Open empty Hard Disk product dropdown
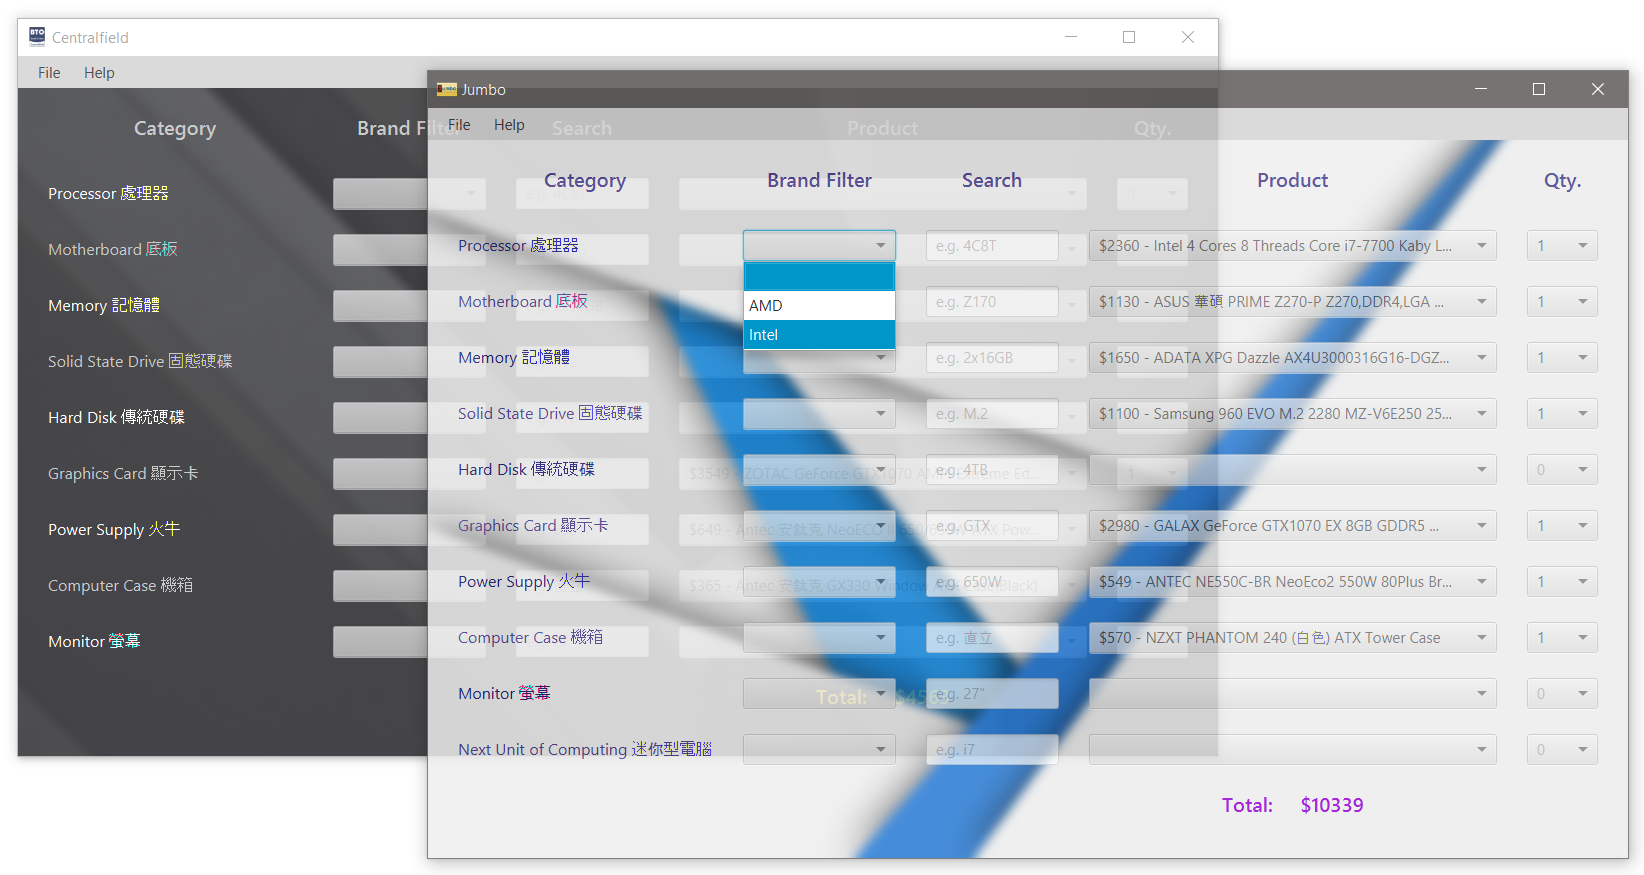This screenshot has height=875, width=1644. coord(1292,470)
